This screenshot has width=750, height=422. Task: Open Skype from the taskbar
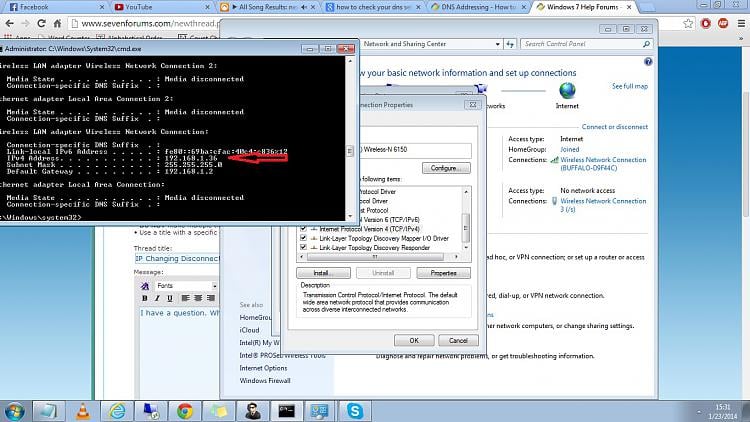coord(355,411)
